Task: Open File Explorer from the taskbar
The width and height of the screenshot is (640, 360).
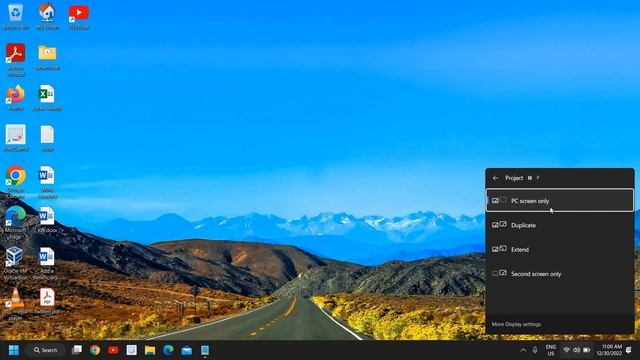Action: click(x=150, y=350)
